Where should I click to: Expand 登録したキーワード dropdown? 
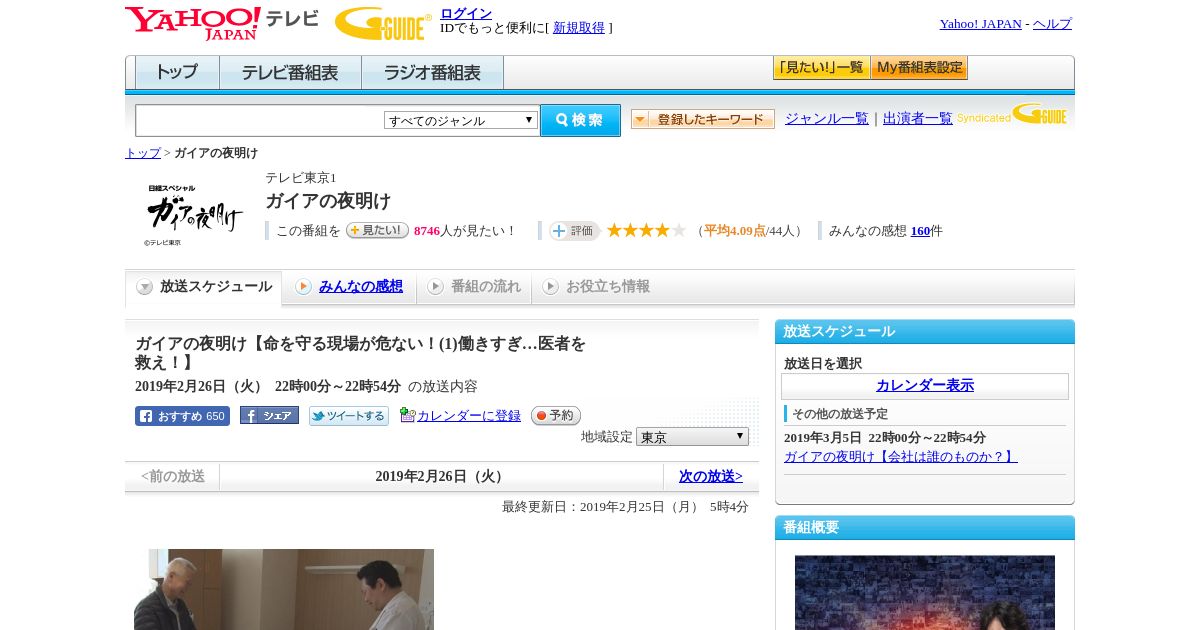point(703,119)
